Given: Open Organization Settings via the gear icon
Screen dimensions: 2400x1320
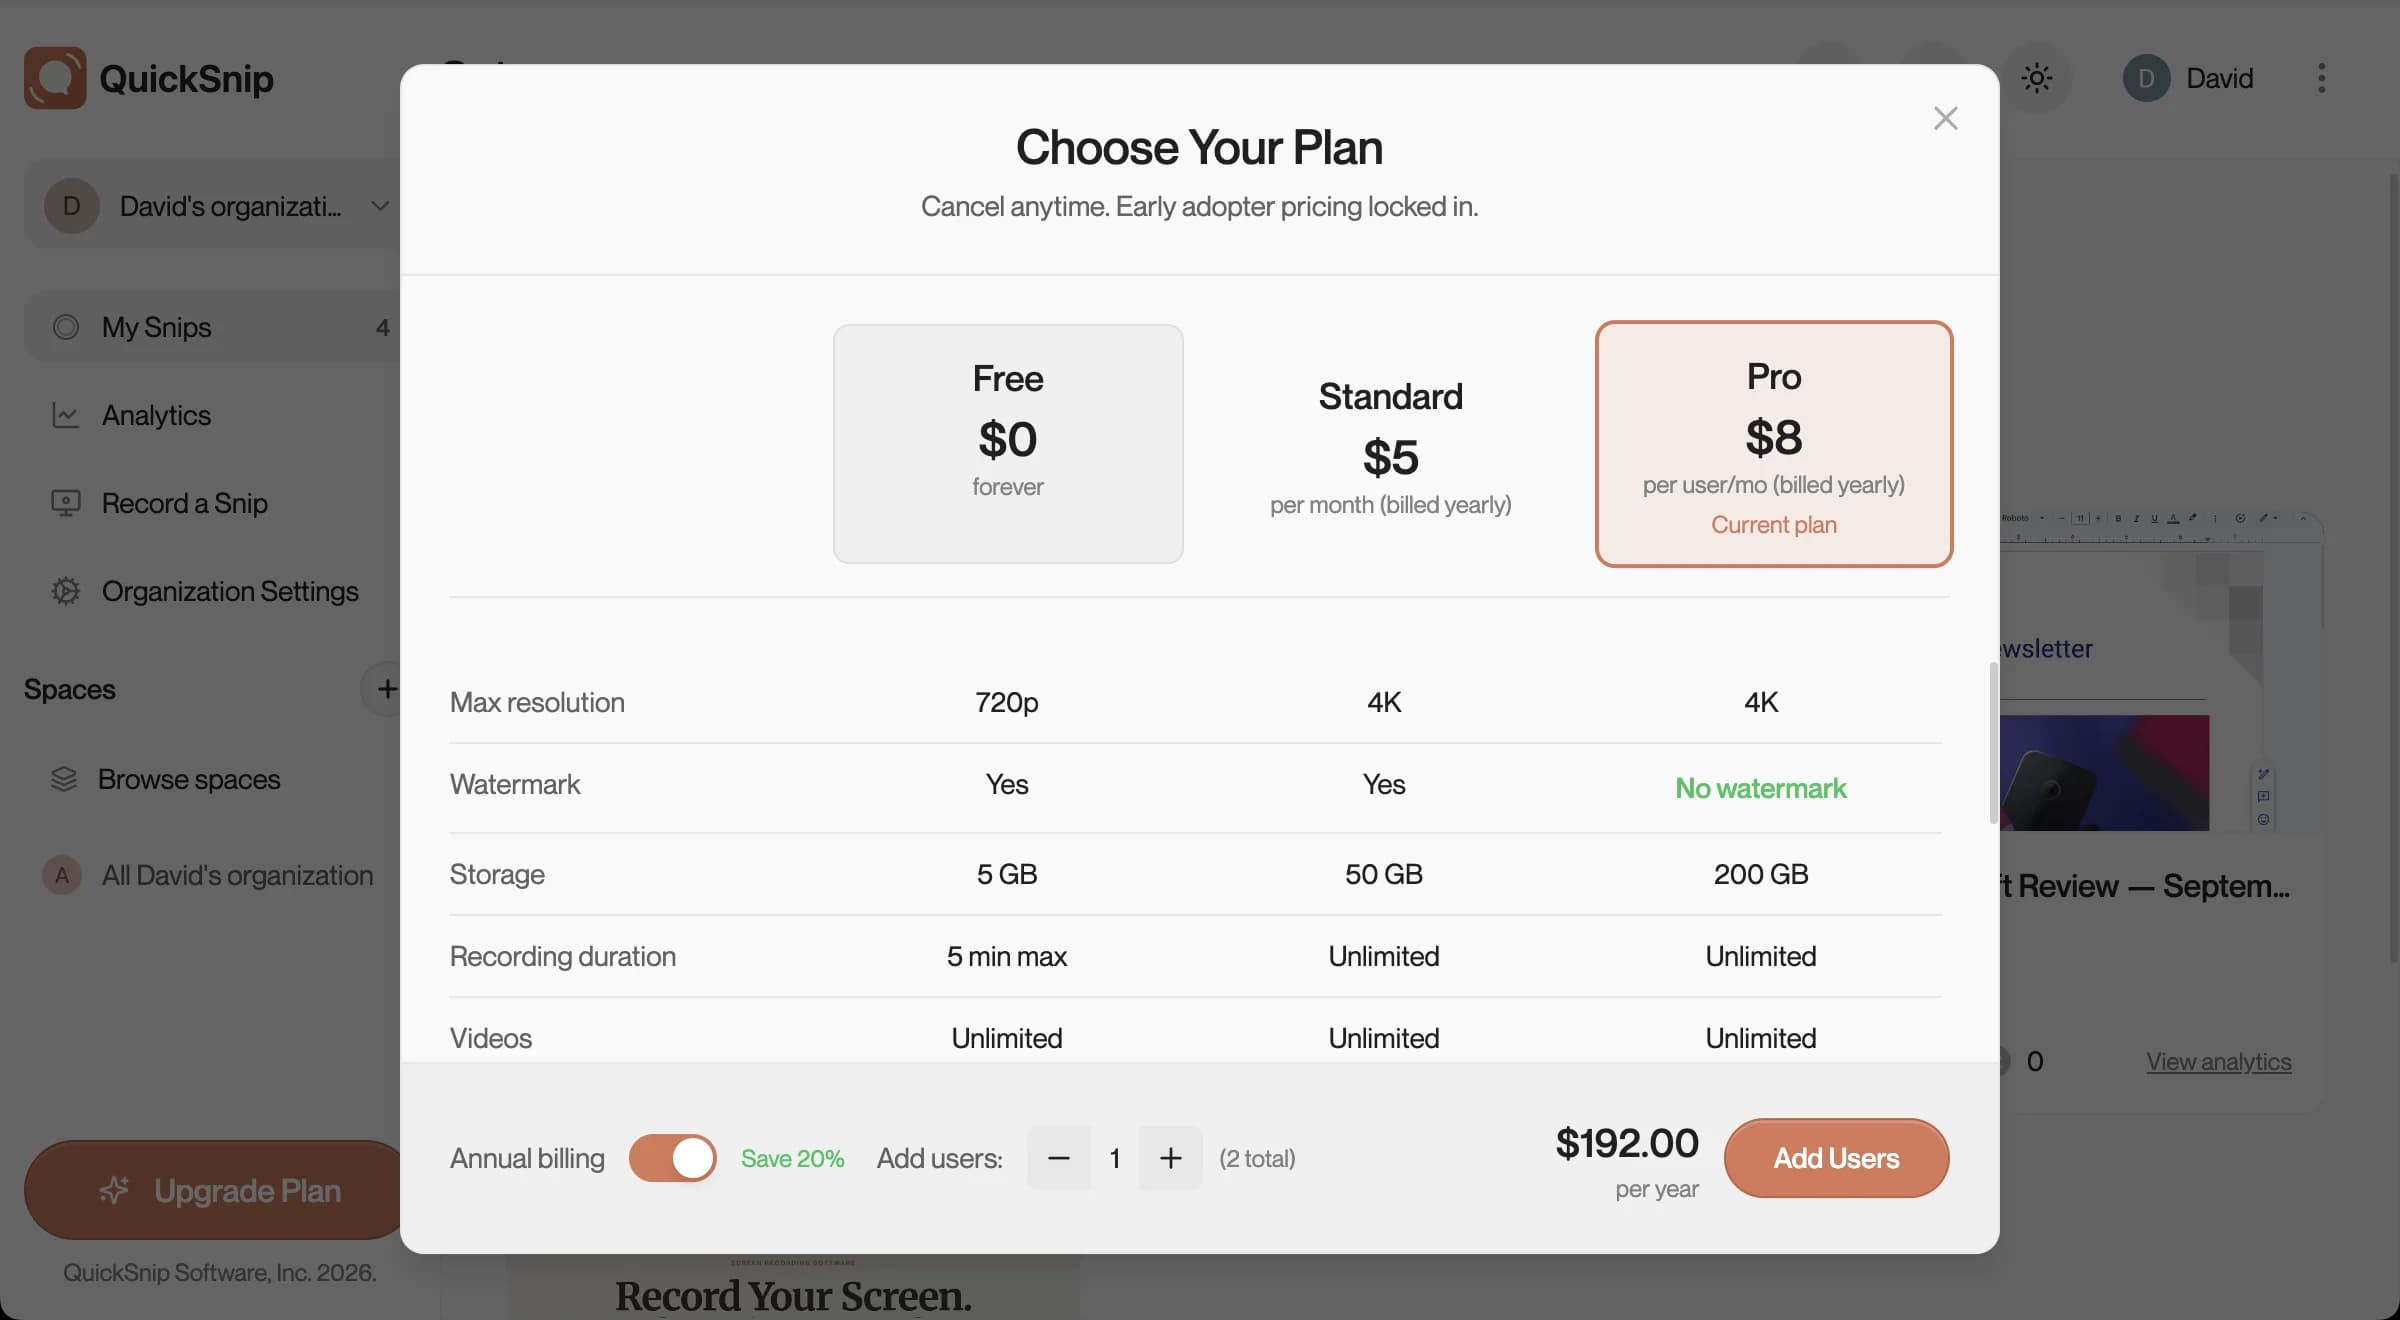Looking at the screenshot, I should [x=65, y=591].
